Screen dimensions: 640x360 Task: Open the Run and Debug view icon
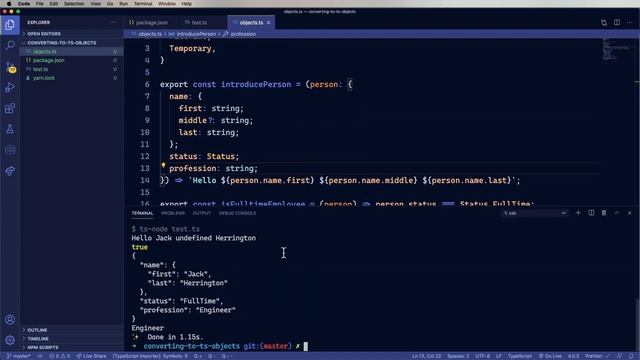10,87
